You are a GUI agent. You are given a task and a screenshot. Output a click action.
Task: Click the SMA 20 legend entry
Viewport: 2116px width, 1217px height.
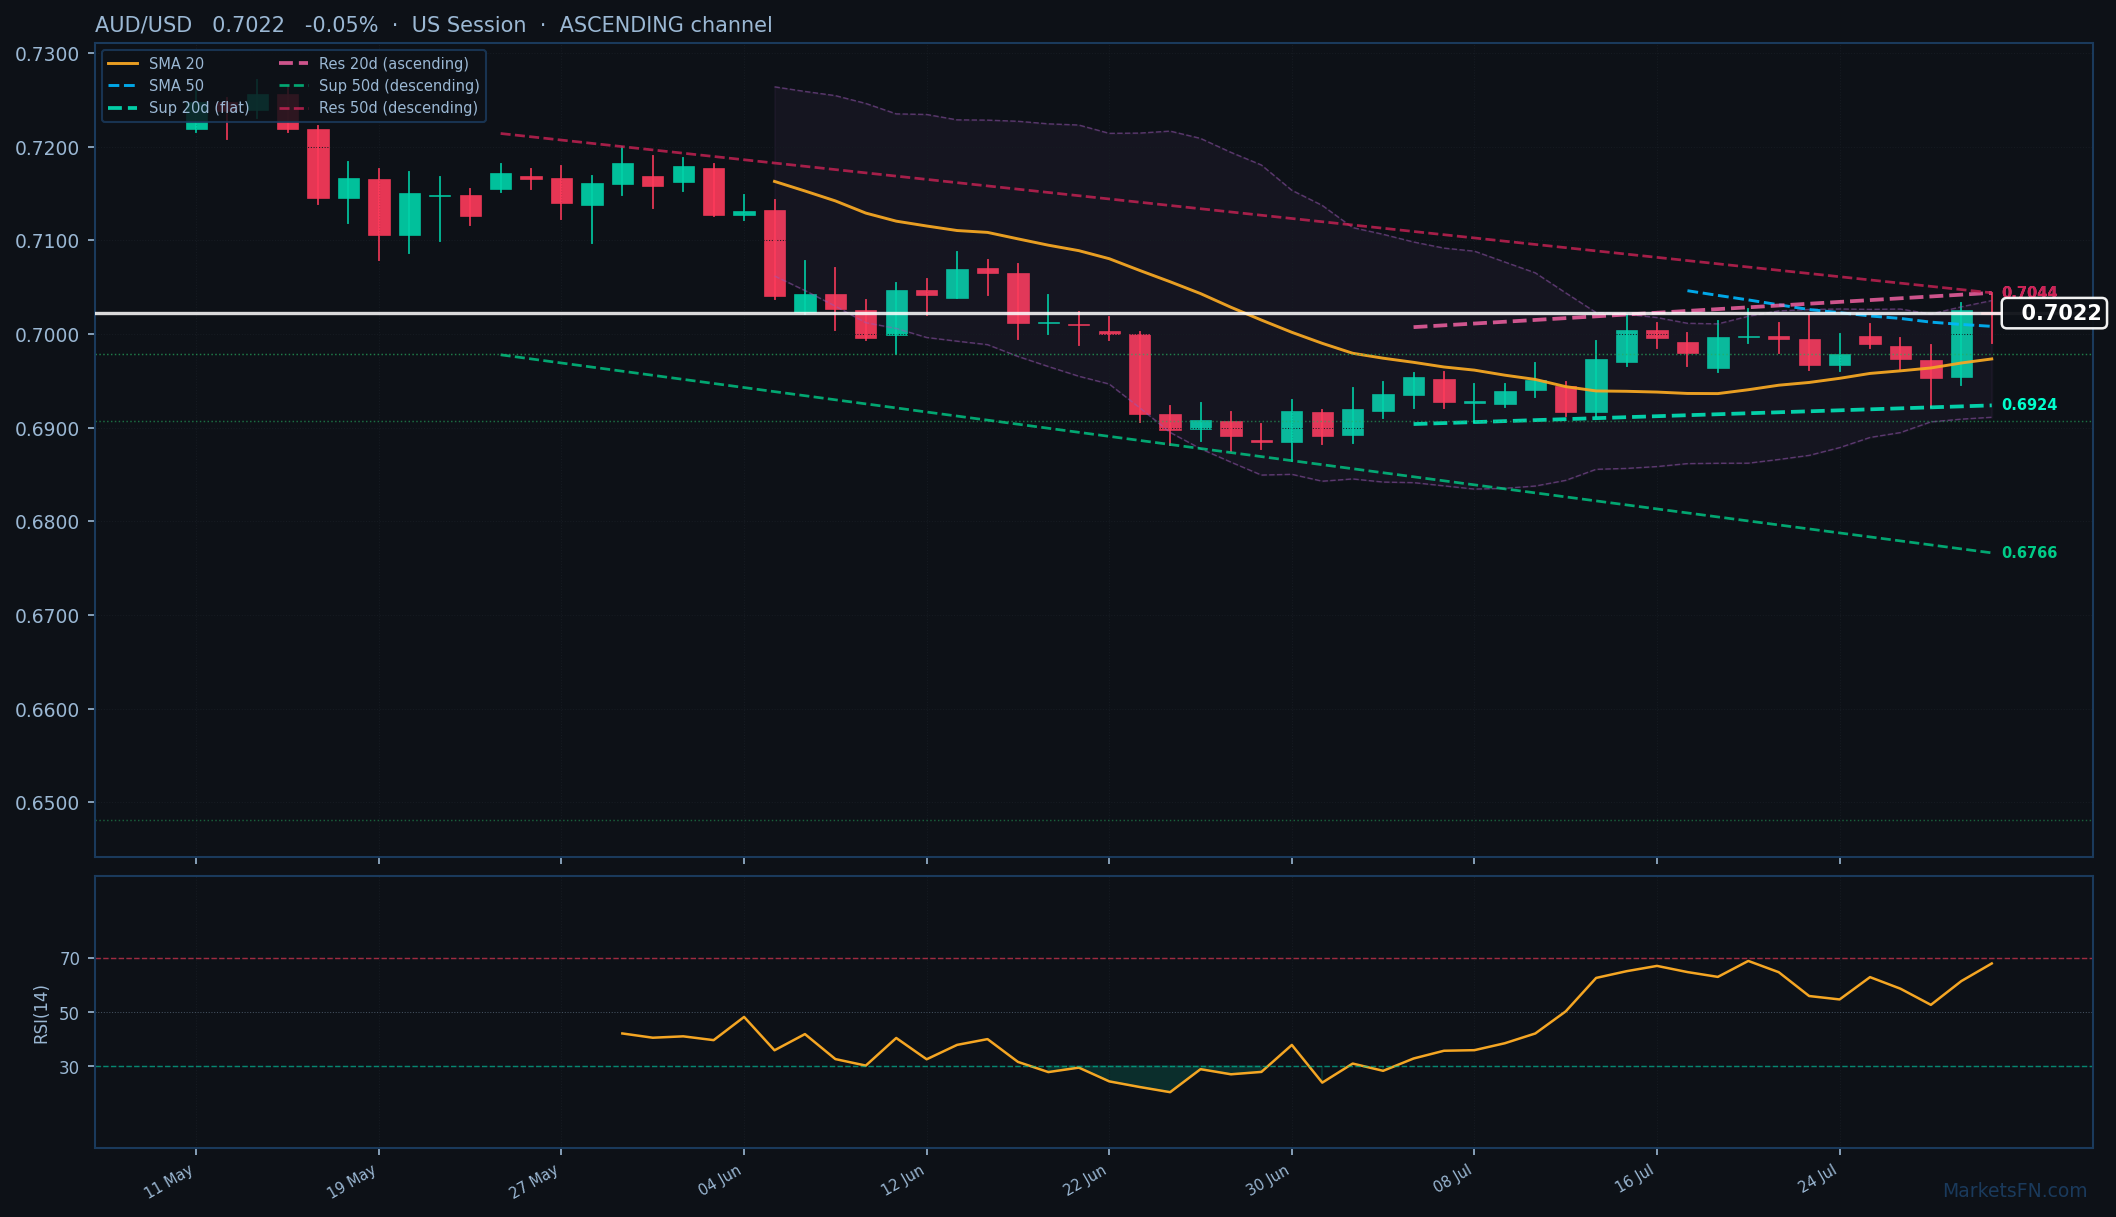[x=156, y=64]
